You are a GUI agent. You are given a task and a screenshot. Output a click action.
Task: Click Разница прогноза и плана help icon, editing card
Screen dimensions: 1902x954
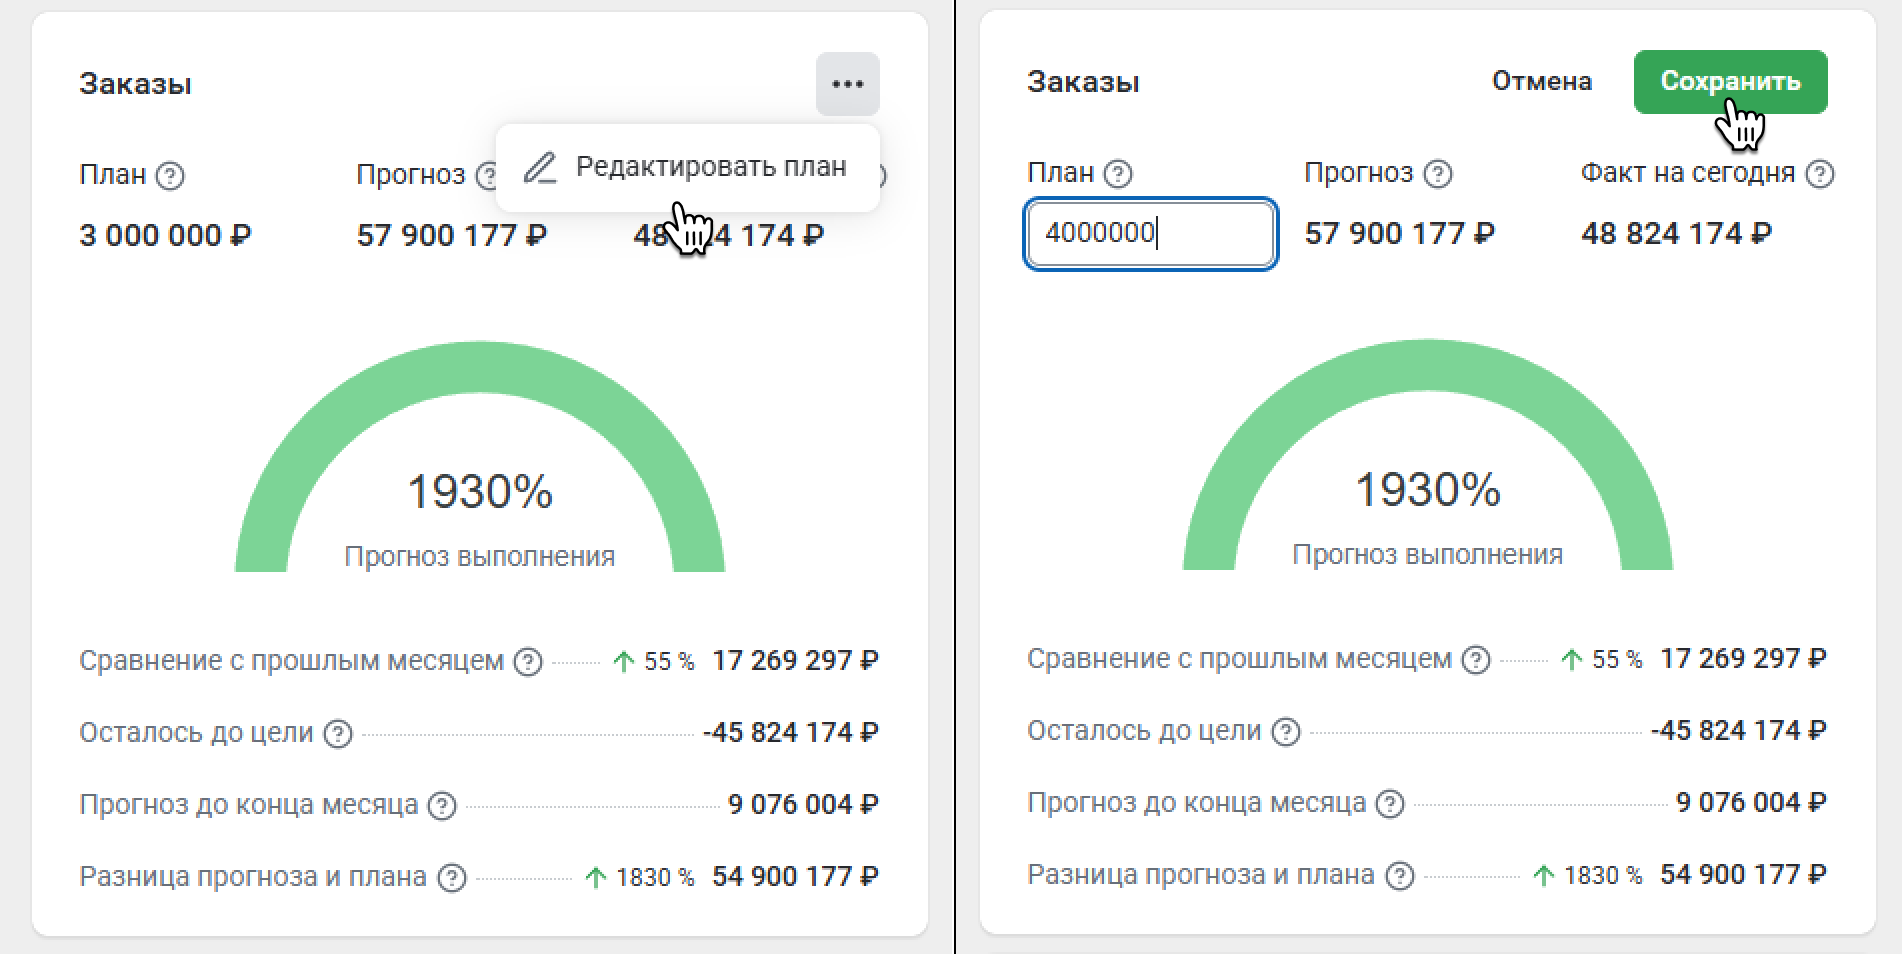(x=1400, y=876)
